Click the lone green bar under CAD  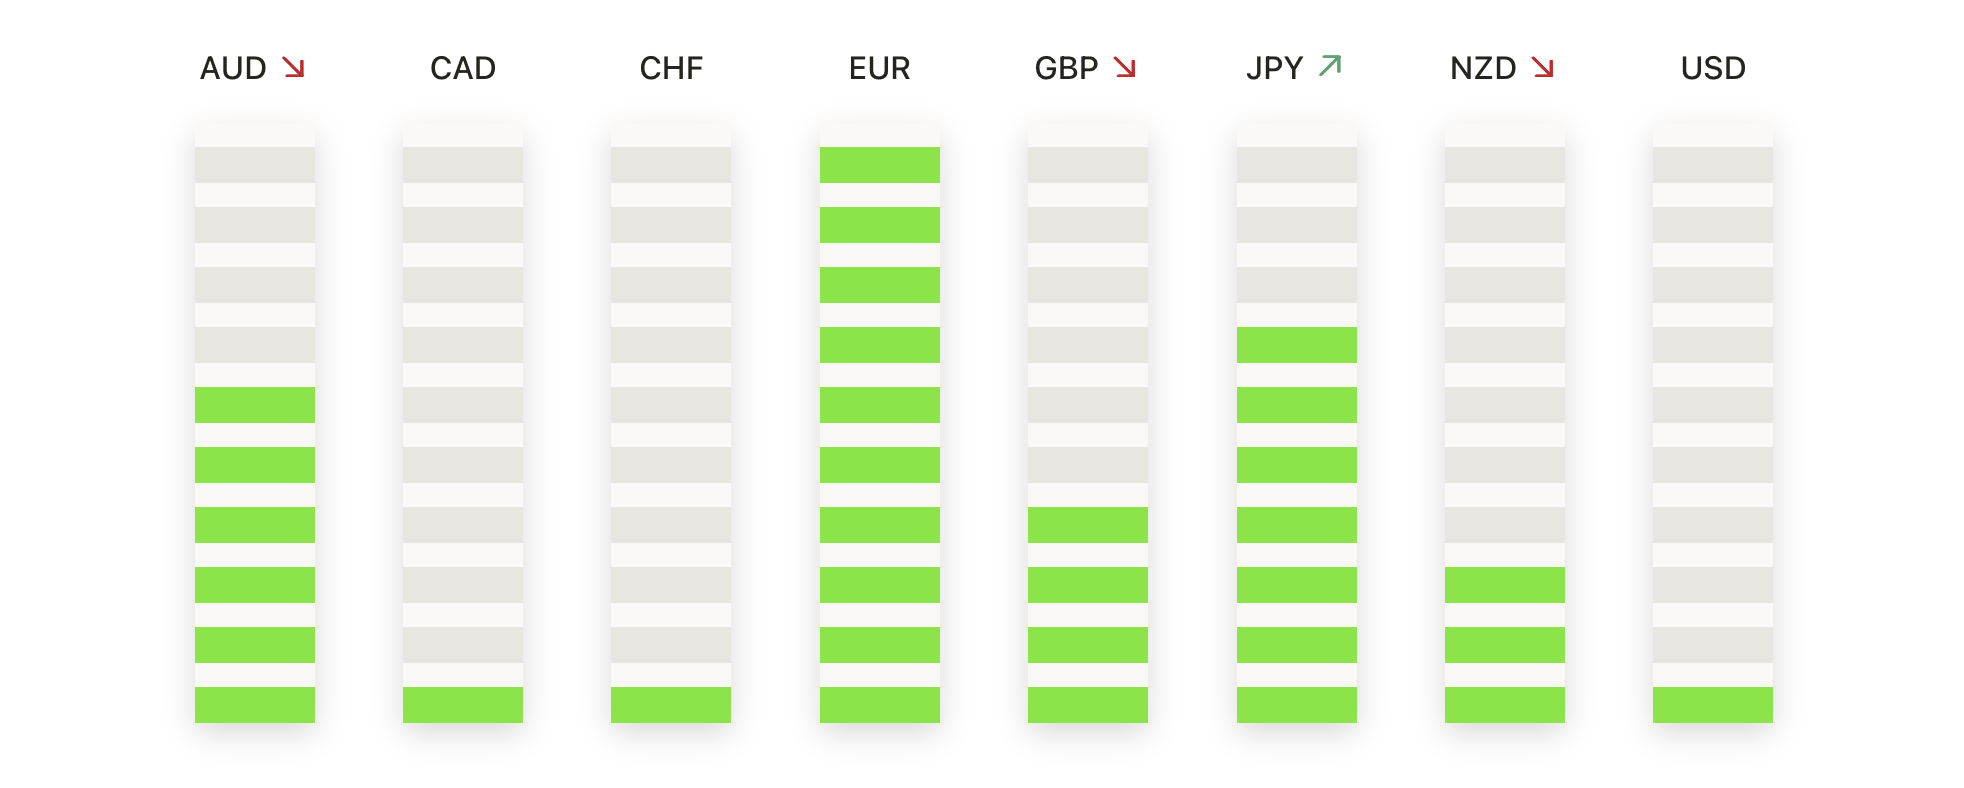tap(463, 705)
